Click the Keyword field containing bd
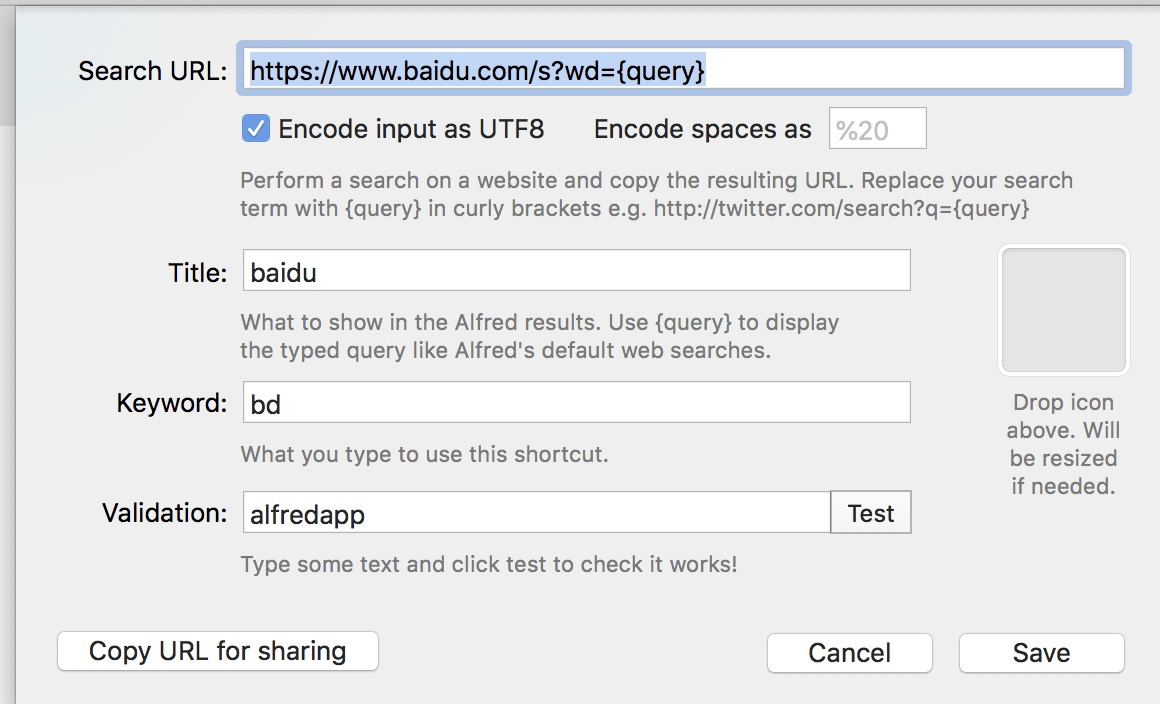 click(576, 402)
